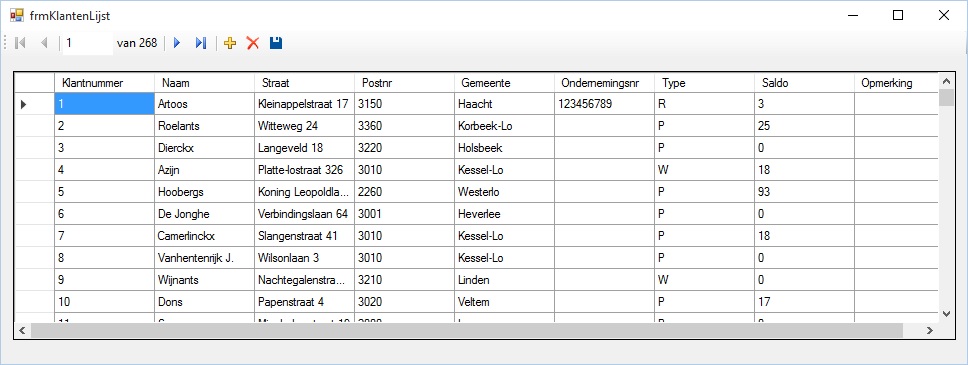Click the vertical scrollbar thumb

pyautogui.click(x=946, y=98)
